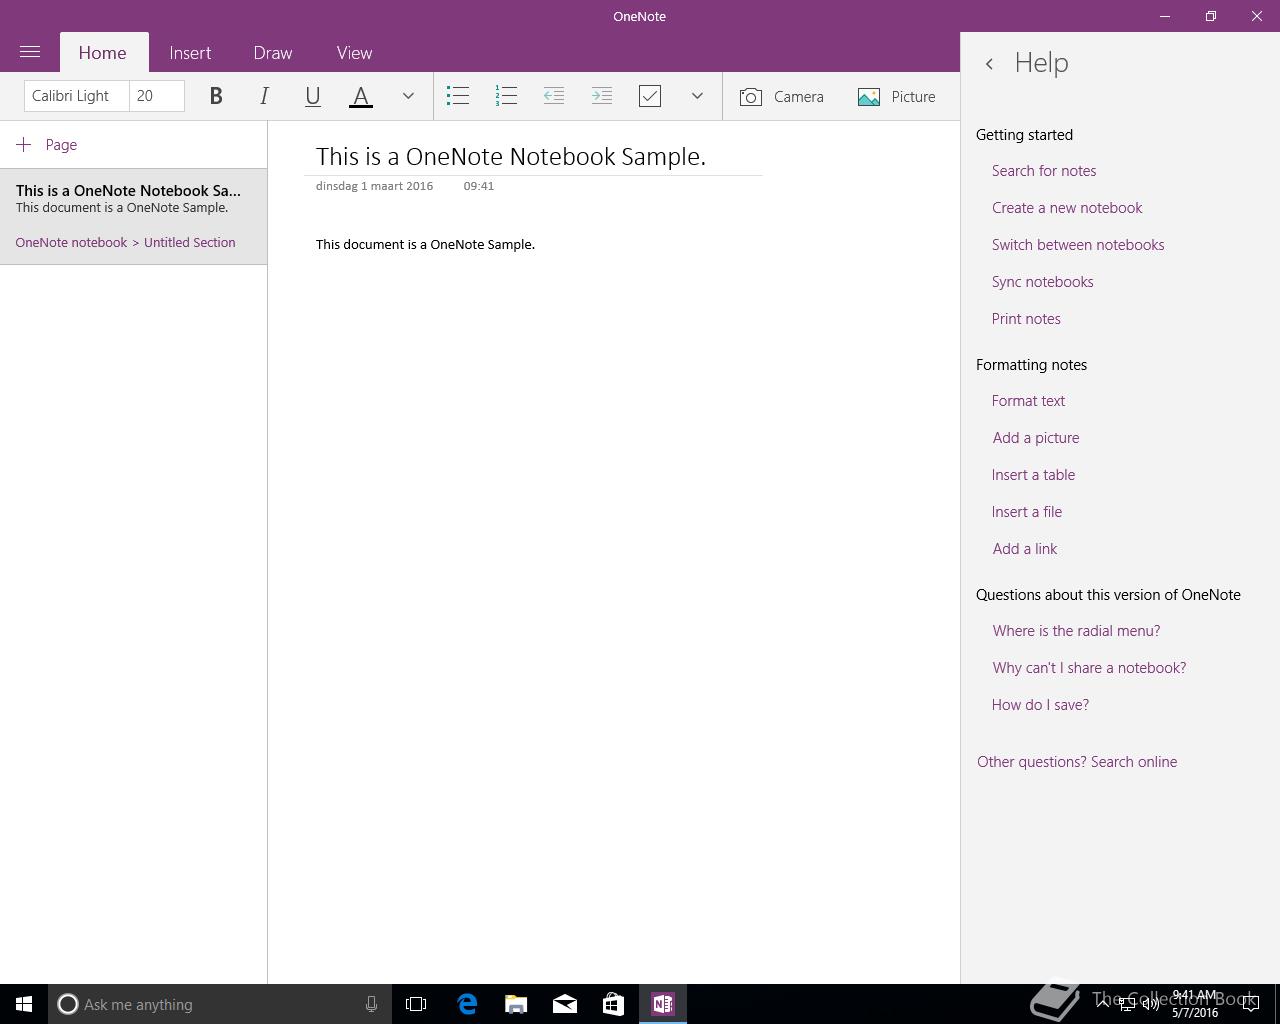Click the page date dinsdag 1 maart 2016
The height and width of the screenshot is (1024, 1280).
click(x=374, y=186)
